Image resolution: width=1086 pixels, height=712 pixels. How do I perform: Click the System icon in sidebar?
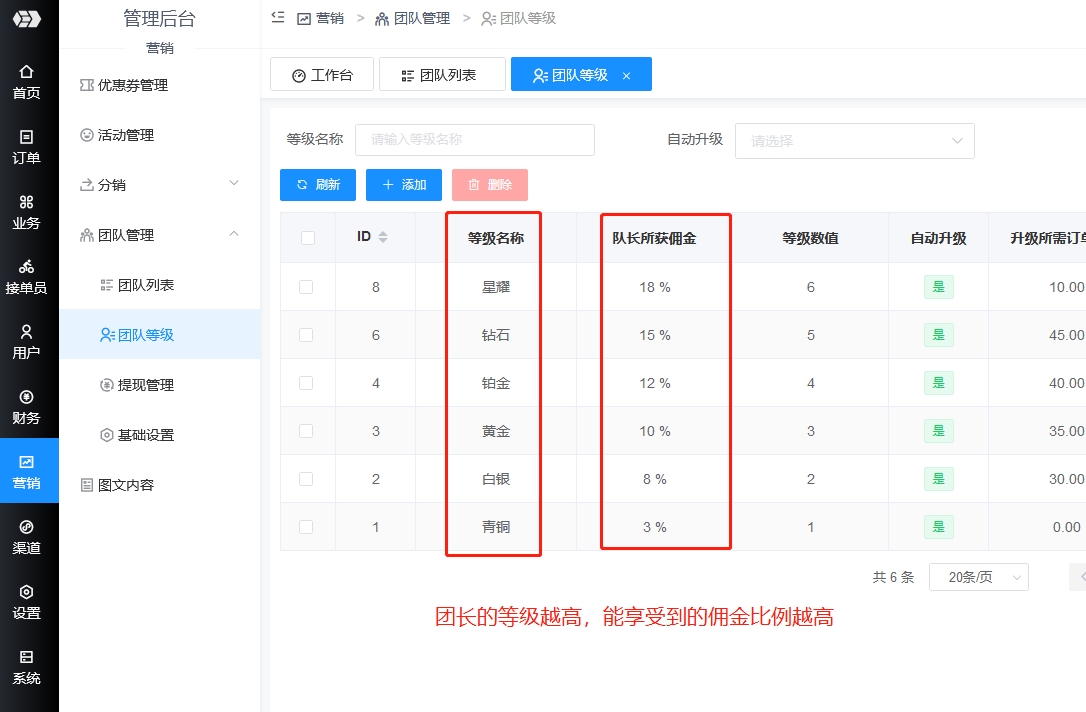tap(27, 657)
